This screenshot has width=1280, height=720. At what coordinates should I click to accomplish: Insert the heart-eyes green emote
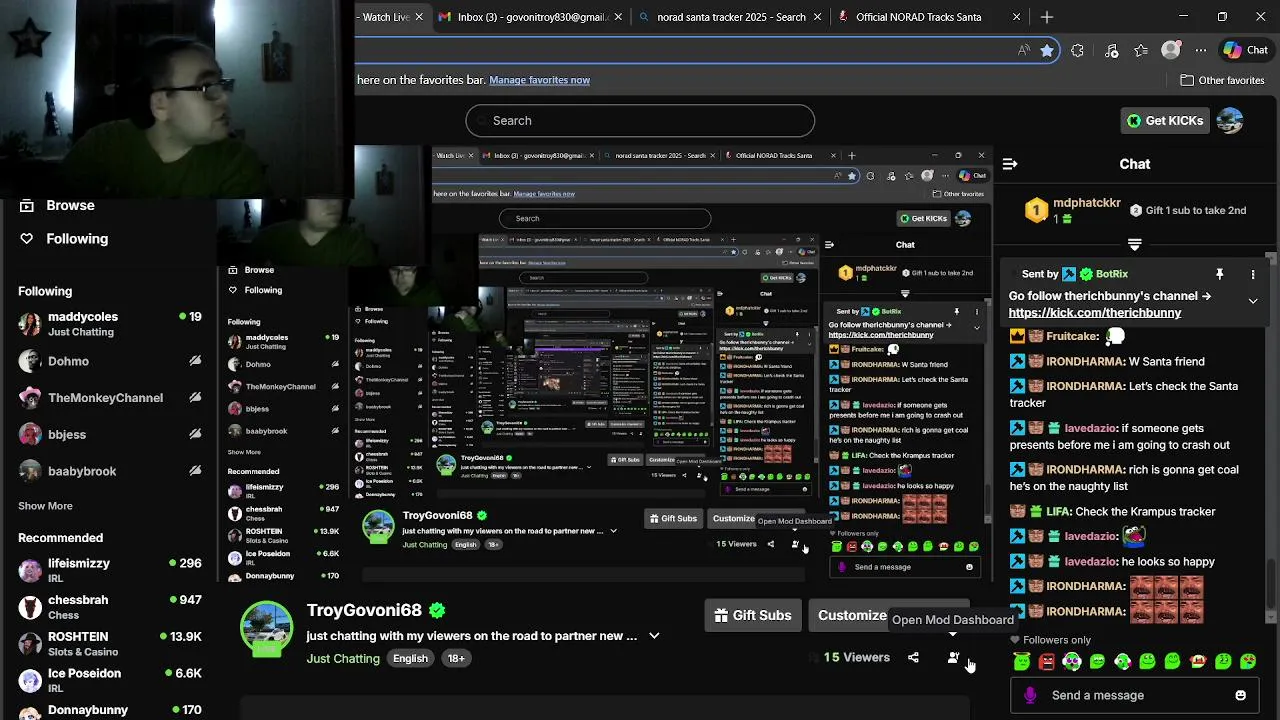1248,661
